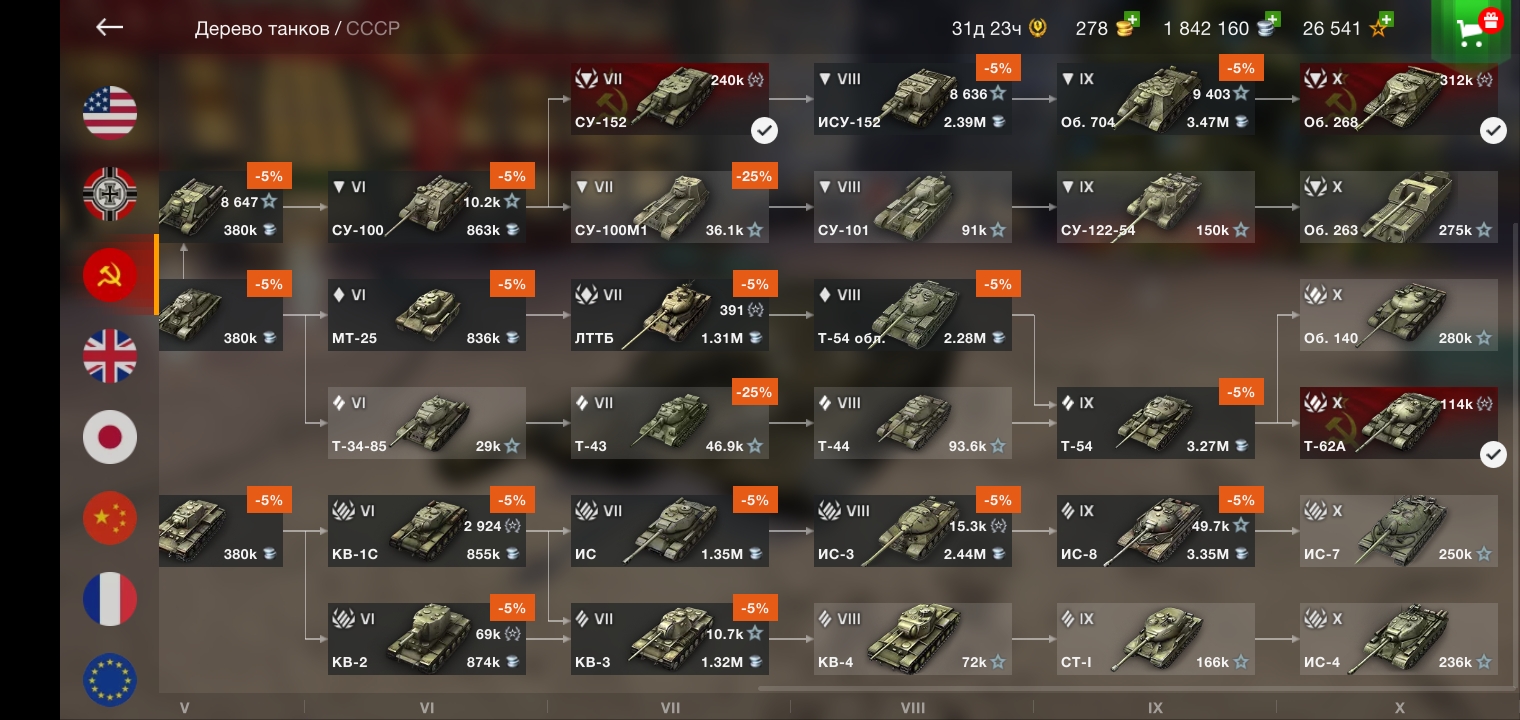The height and width of the screenshot is (720, 1520).
Task: Switch to the United Kingdom flag icon
Action: (x=110, y=356)
